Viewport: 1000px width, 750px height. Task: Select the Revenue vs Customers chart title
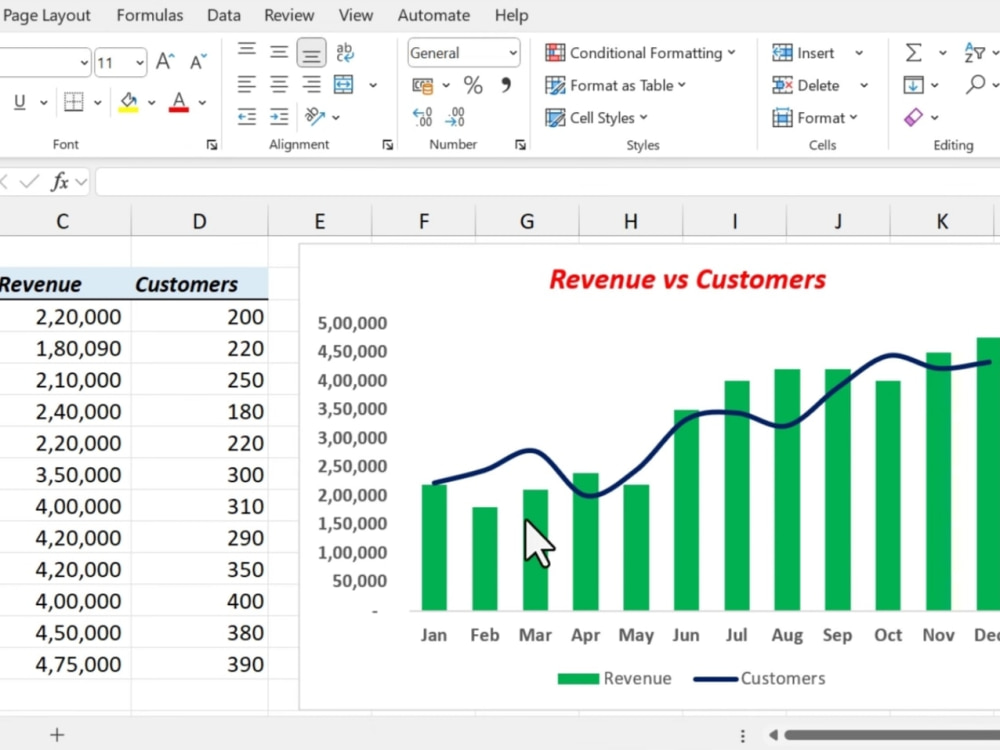click(x=688, y=279)
